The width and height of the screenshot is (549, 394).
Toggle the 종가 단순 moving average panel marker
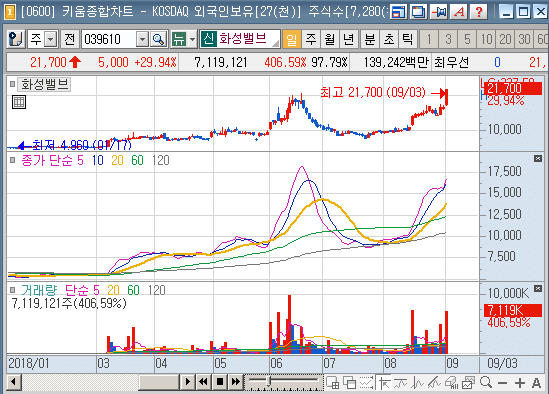point(13,160)
